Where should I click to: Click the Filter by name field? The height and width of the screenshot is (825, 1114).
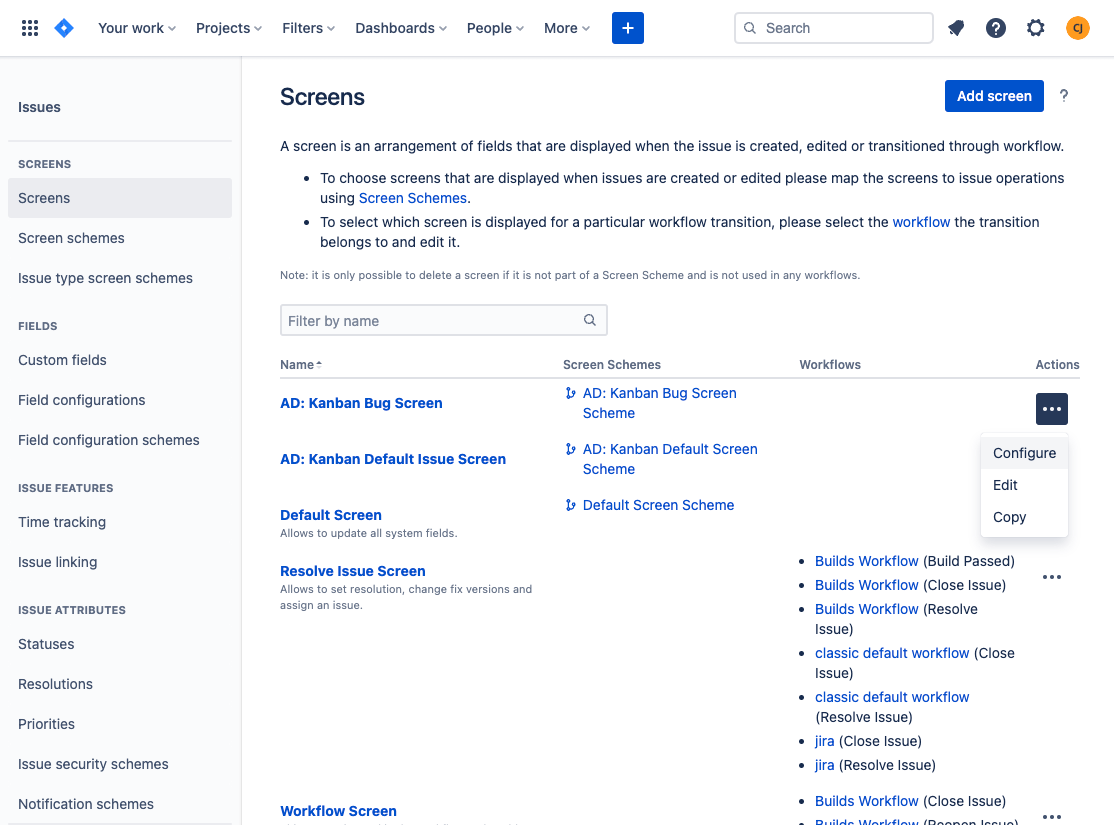point(443,320)
